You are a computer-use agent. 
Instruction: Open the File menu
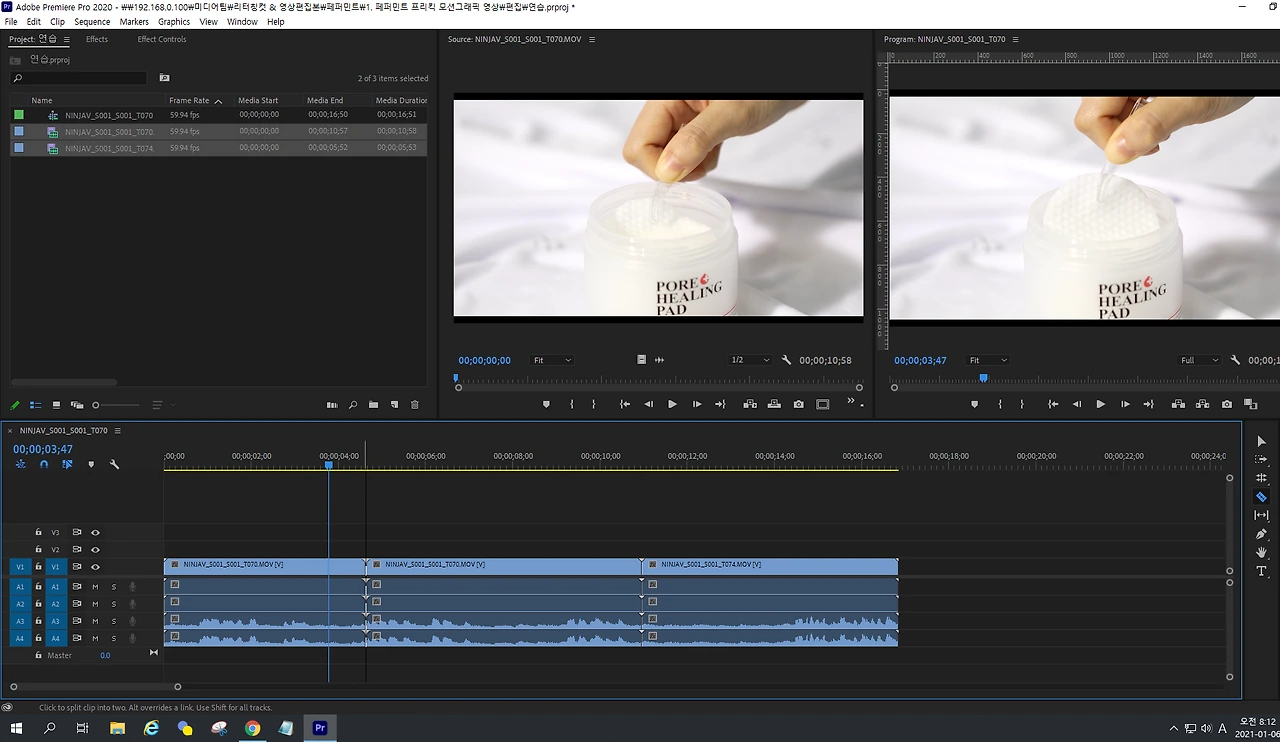pyautogui.click(x=11, y=21)
